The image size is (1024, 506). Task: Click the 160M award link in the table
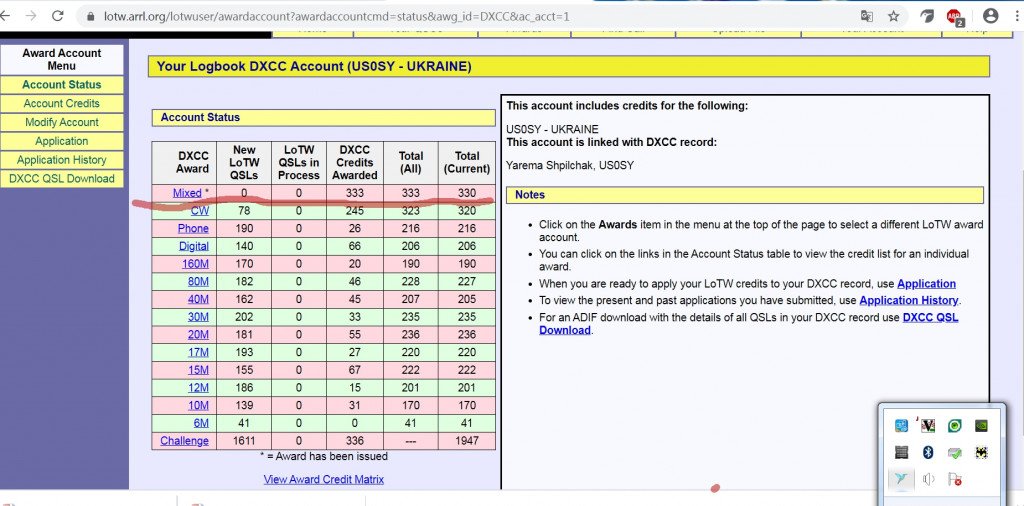point(193,264)
